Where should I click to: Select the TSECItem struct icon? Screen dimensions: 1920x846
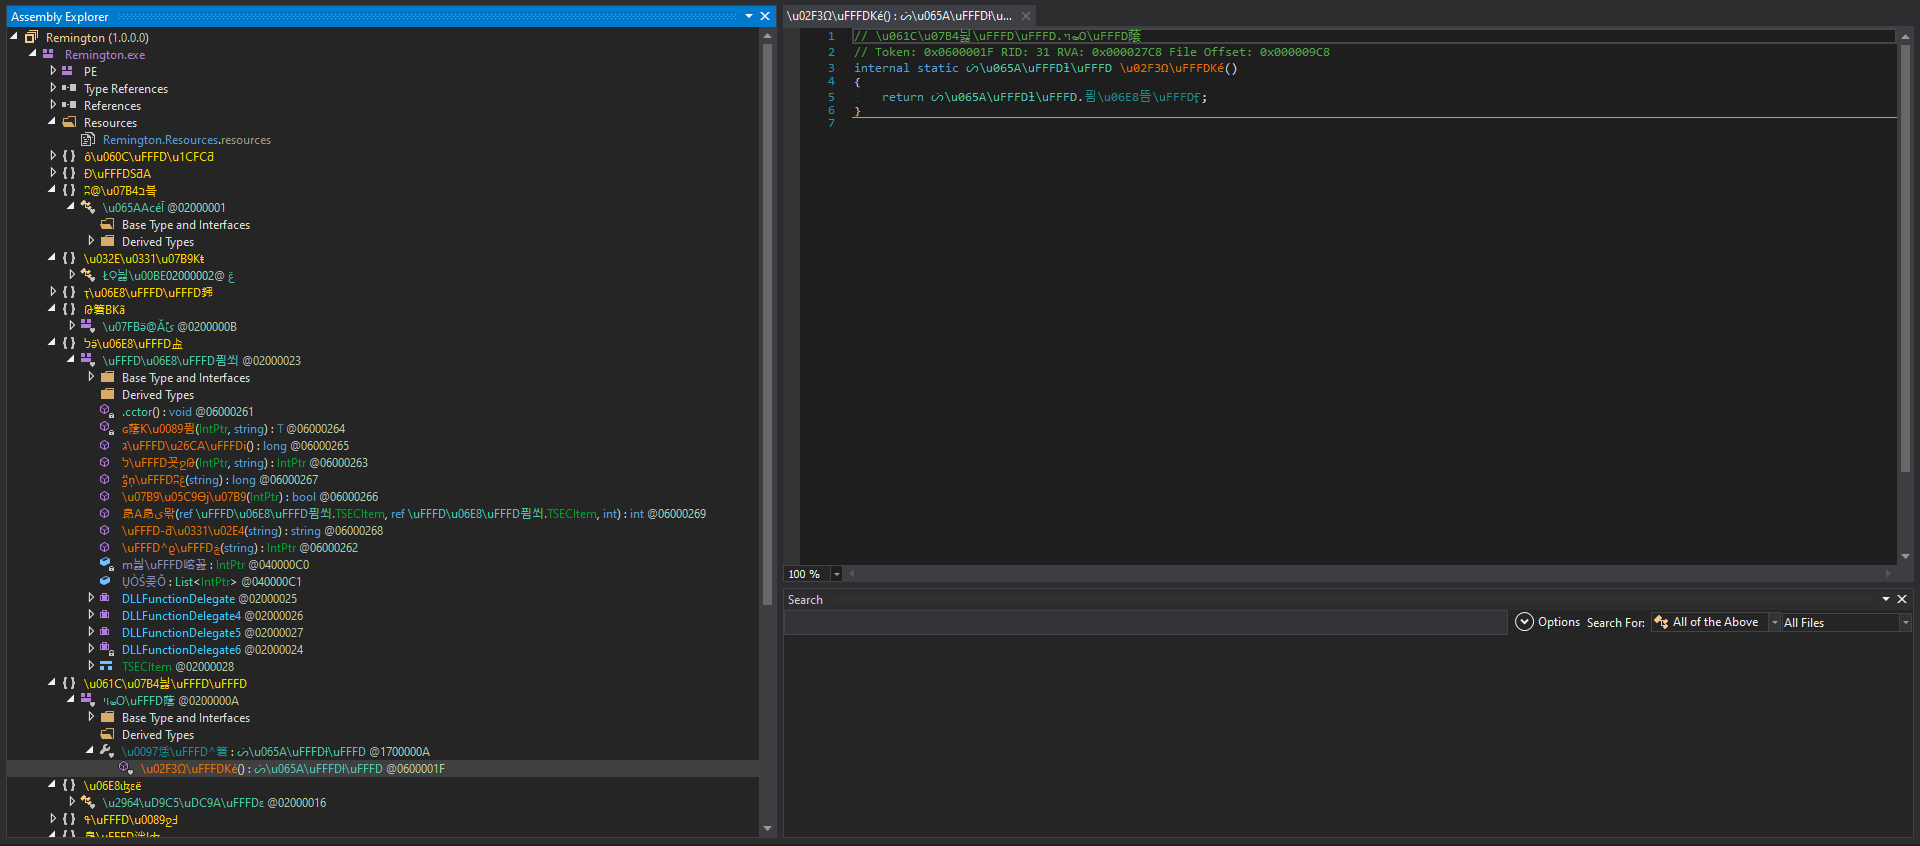pos(106,667)
